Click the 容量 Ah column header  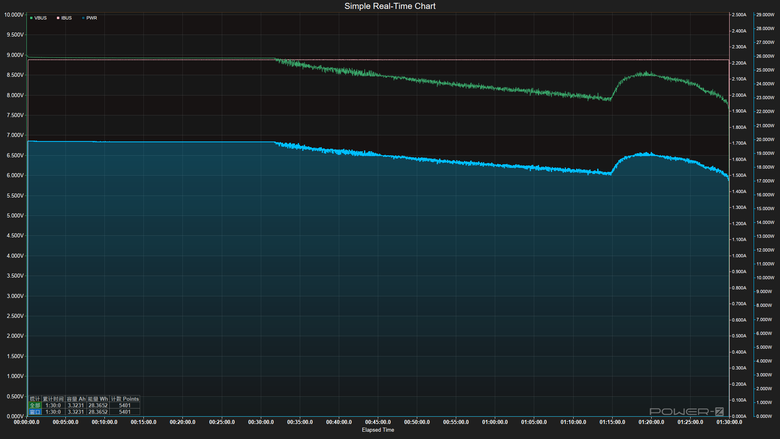[x=76, y=399]
